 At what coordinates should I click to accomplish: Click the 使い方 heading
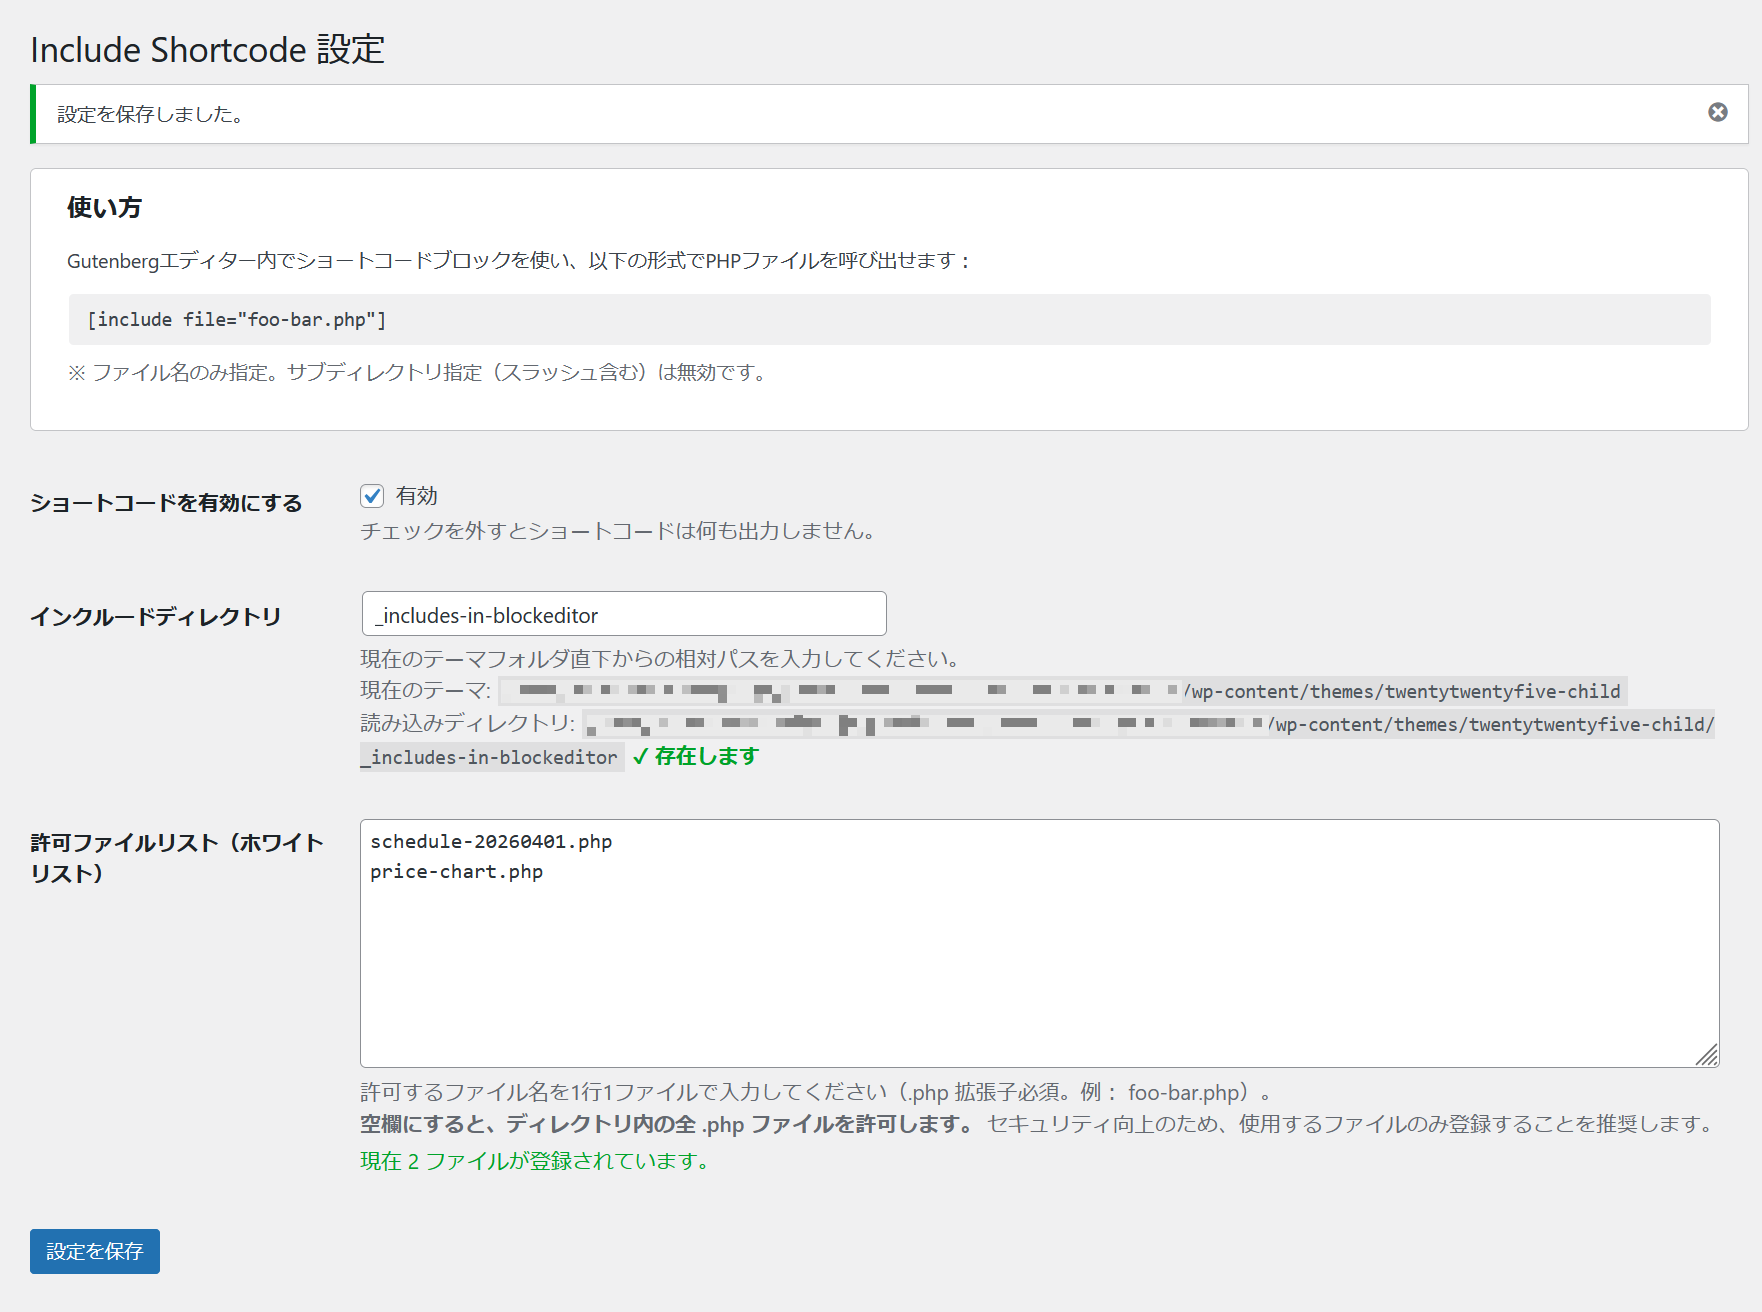(103, 207)
